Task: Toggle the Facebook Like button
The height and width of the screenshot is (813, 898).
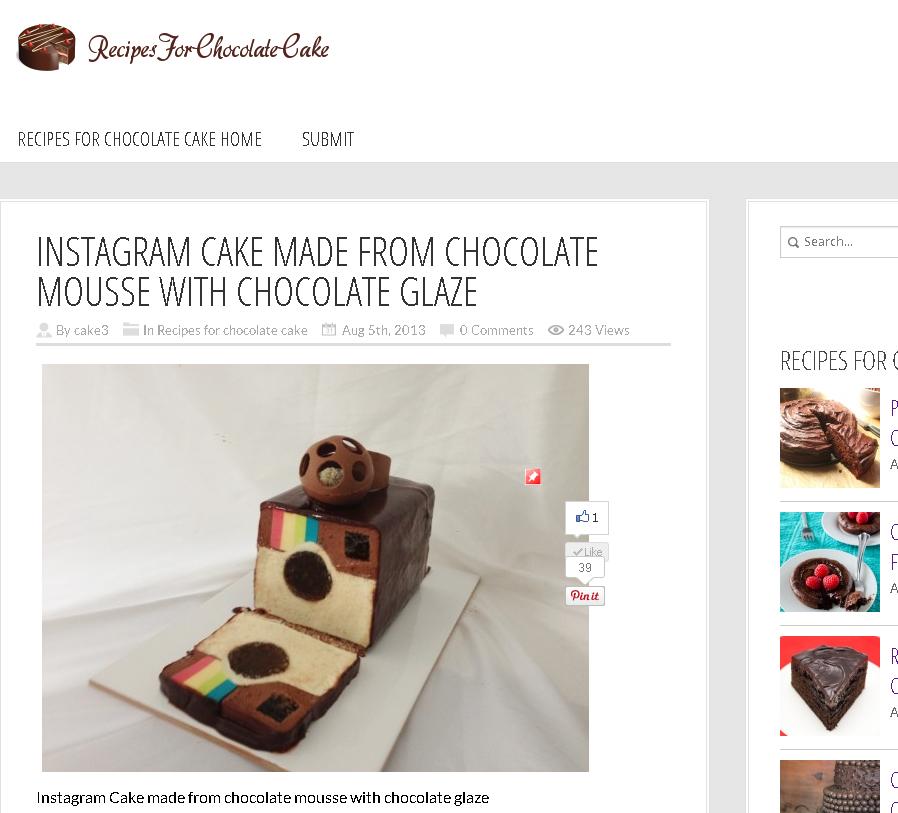Action: [587, 551]
